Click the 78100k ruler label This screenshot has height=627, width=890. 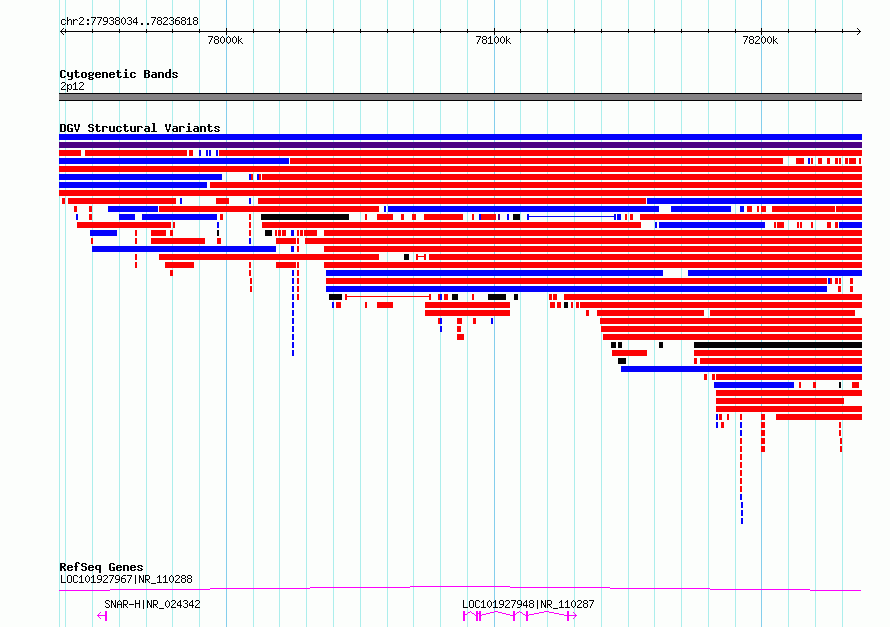(x=493, y=40)
